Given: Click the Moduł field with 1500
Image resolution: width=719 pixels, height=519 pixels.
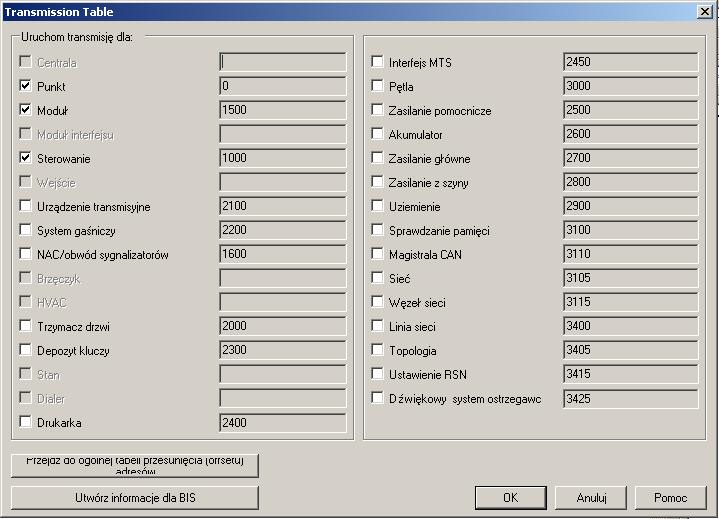Looking at the screenshot, I should pyautogui.click(x=283, y=110).
